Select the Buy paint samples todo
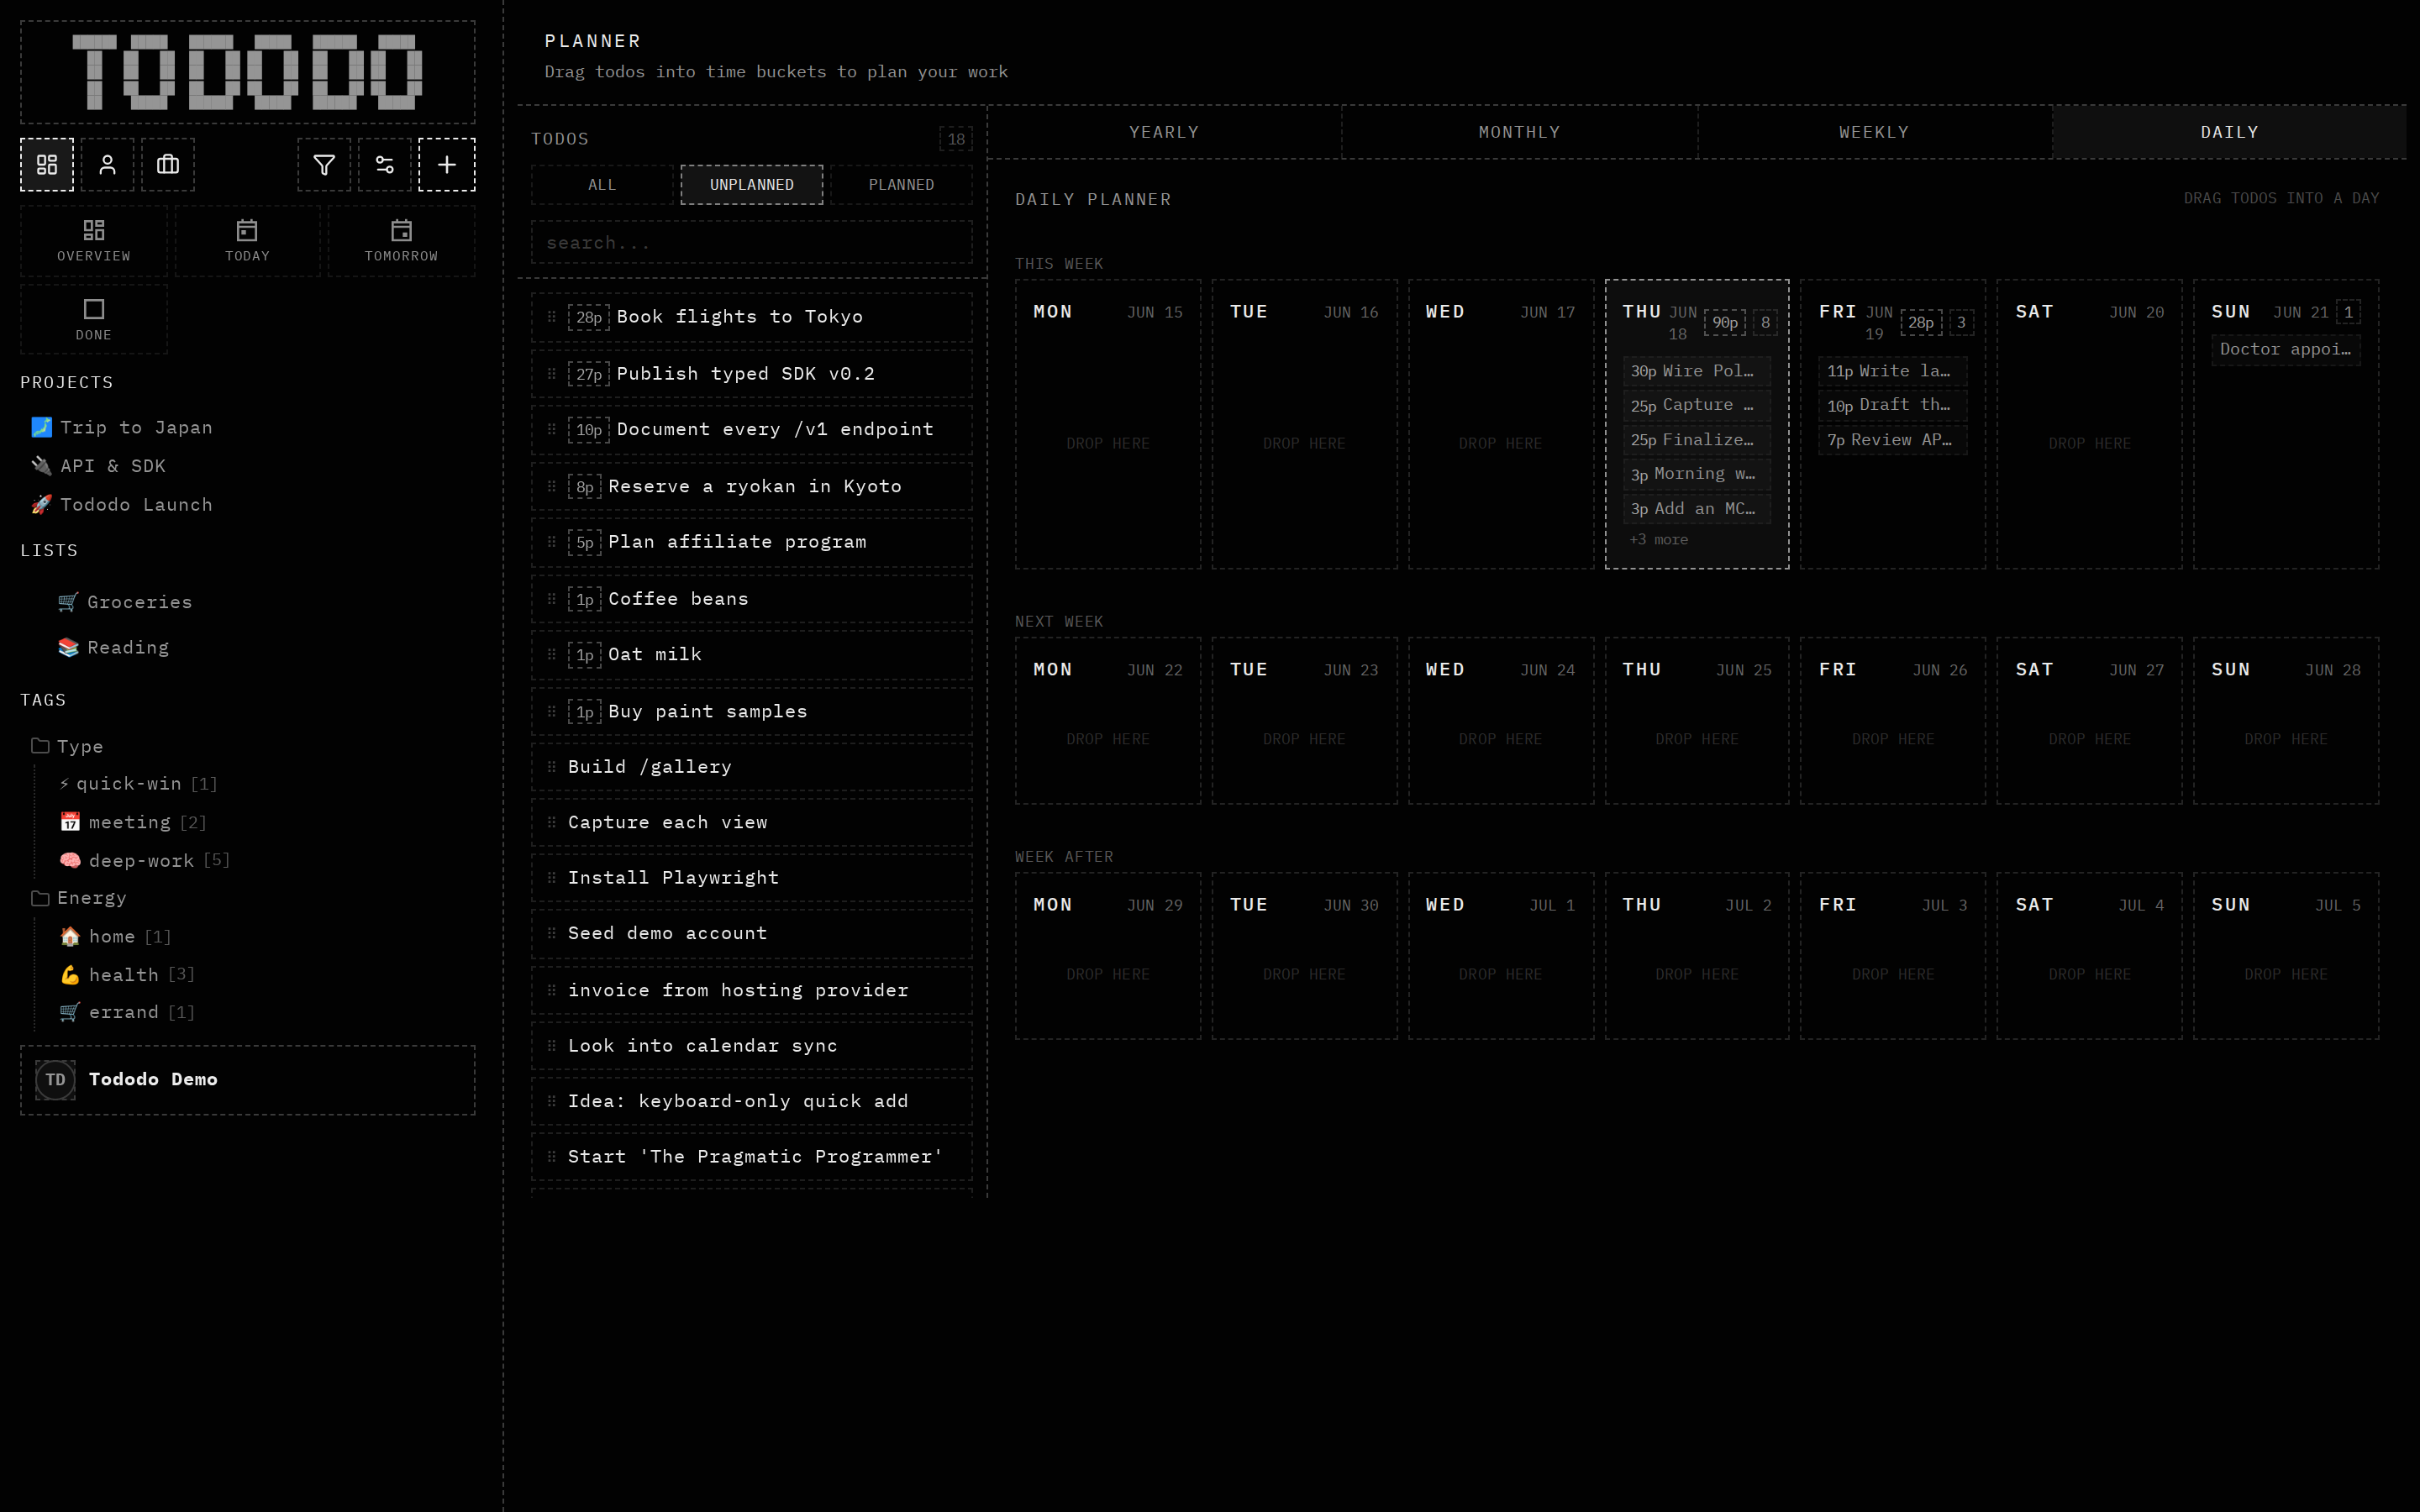Screen dimensions: 2420x1512 pos(752,712)
